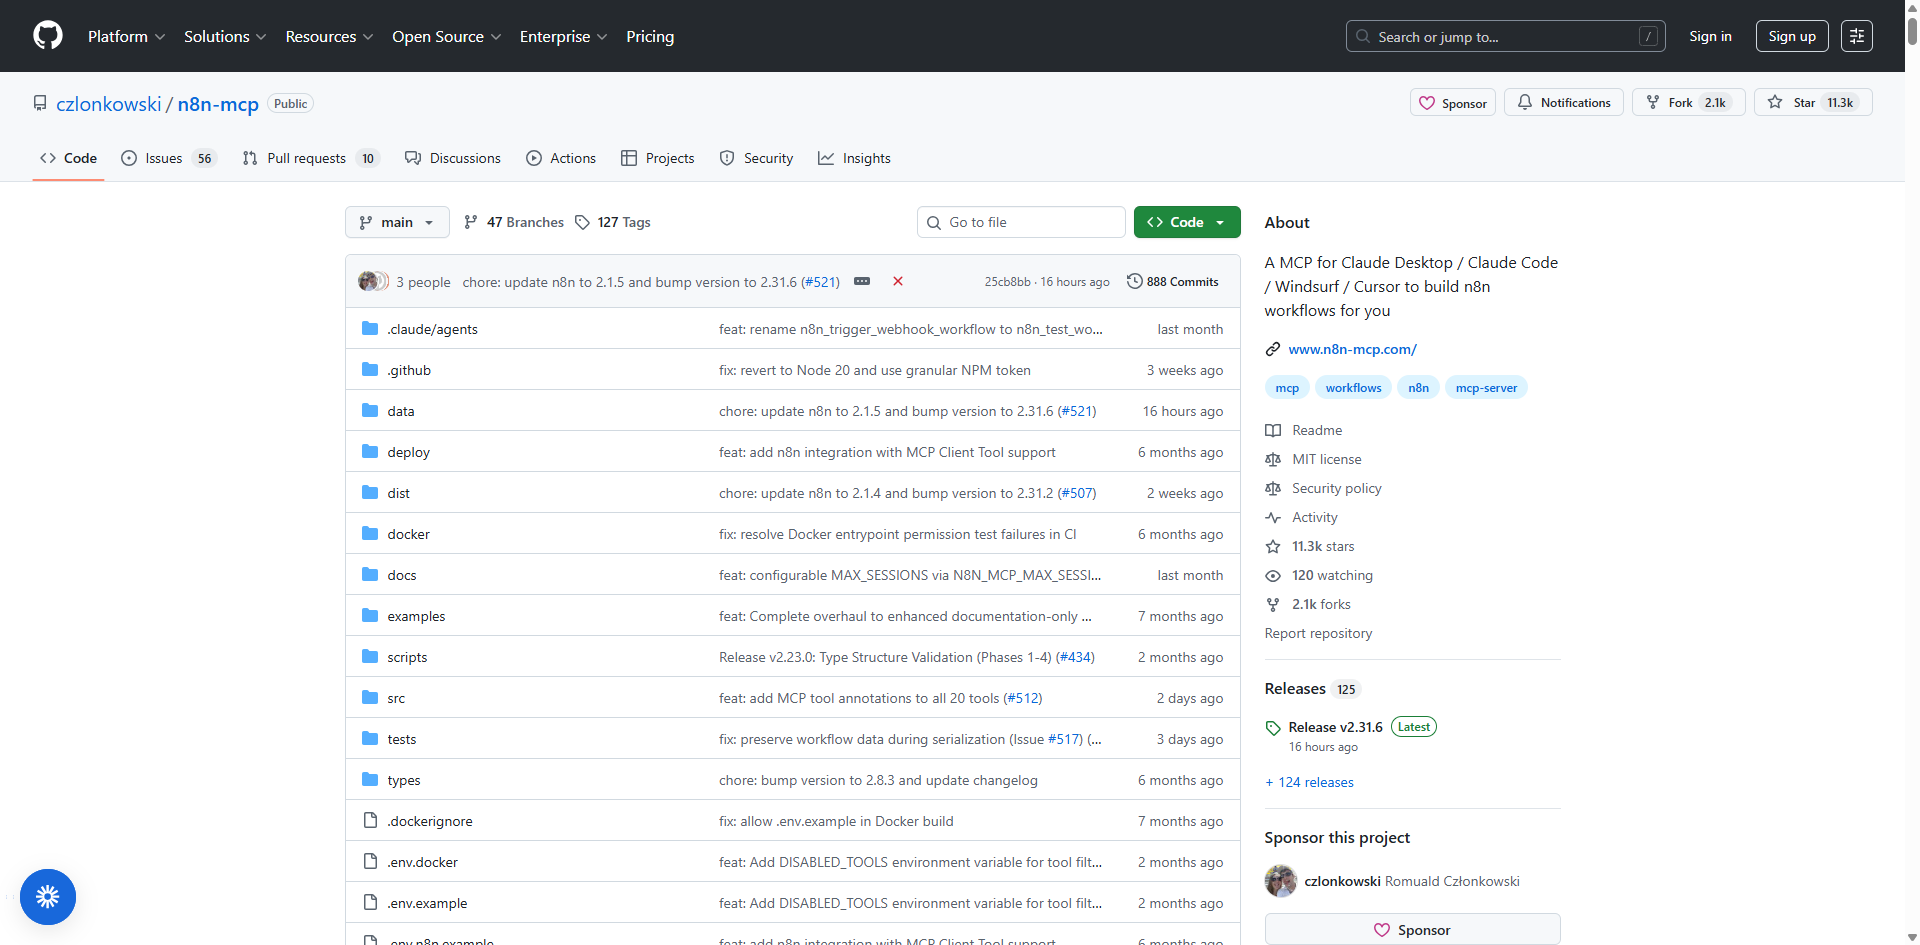Image resolution: width=1920 pixels, height=945 pixels.
Task: Click the failed status X icon on latest commit
Action: coord(898,281)
